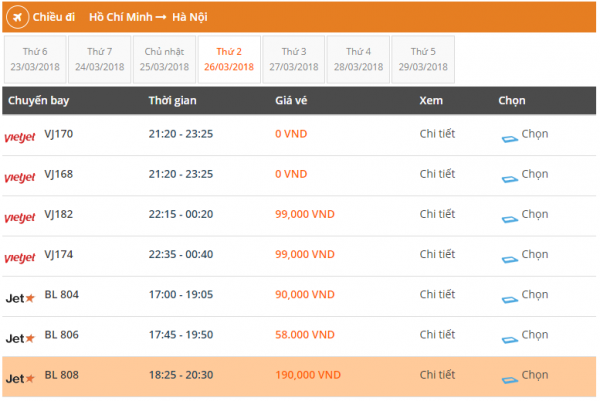Screen dimensions: 600x401
Task: Open Chi tiết for flight VJ182
Action: (x=437, y=214)
